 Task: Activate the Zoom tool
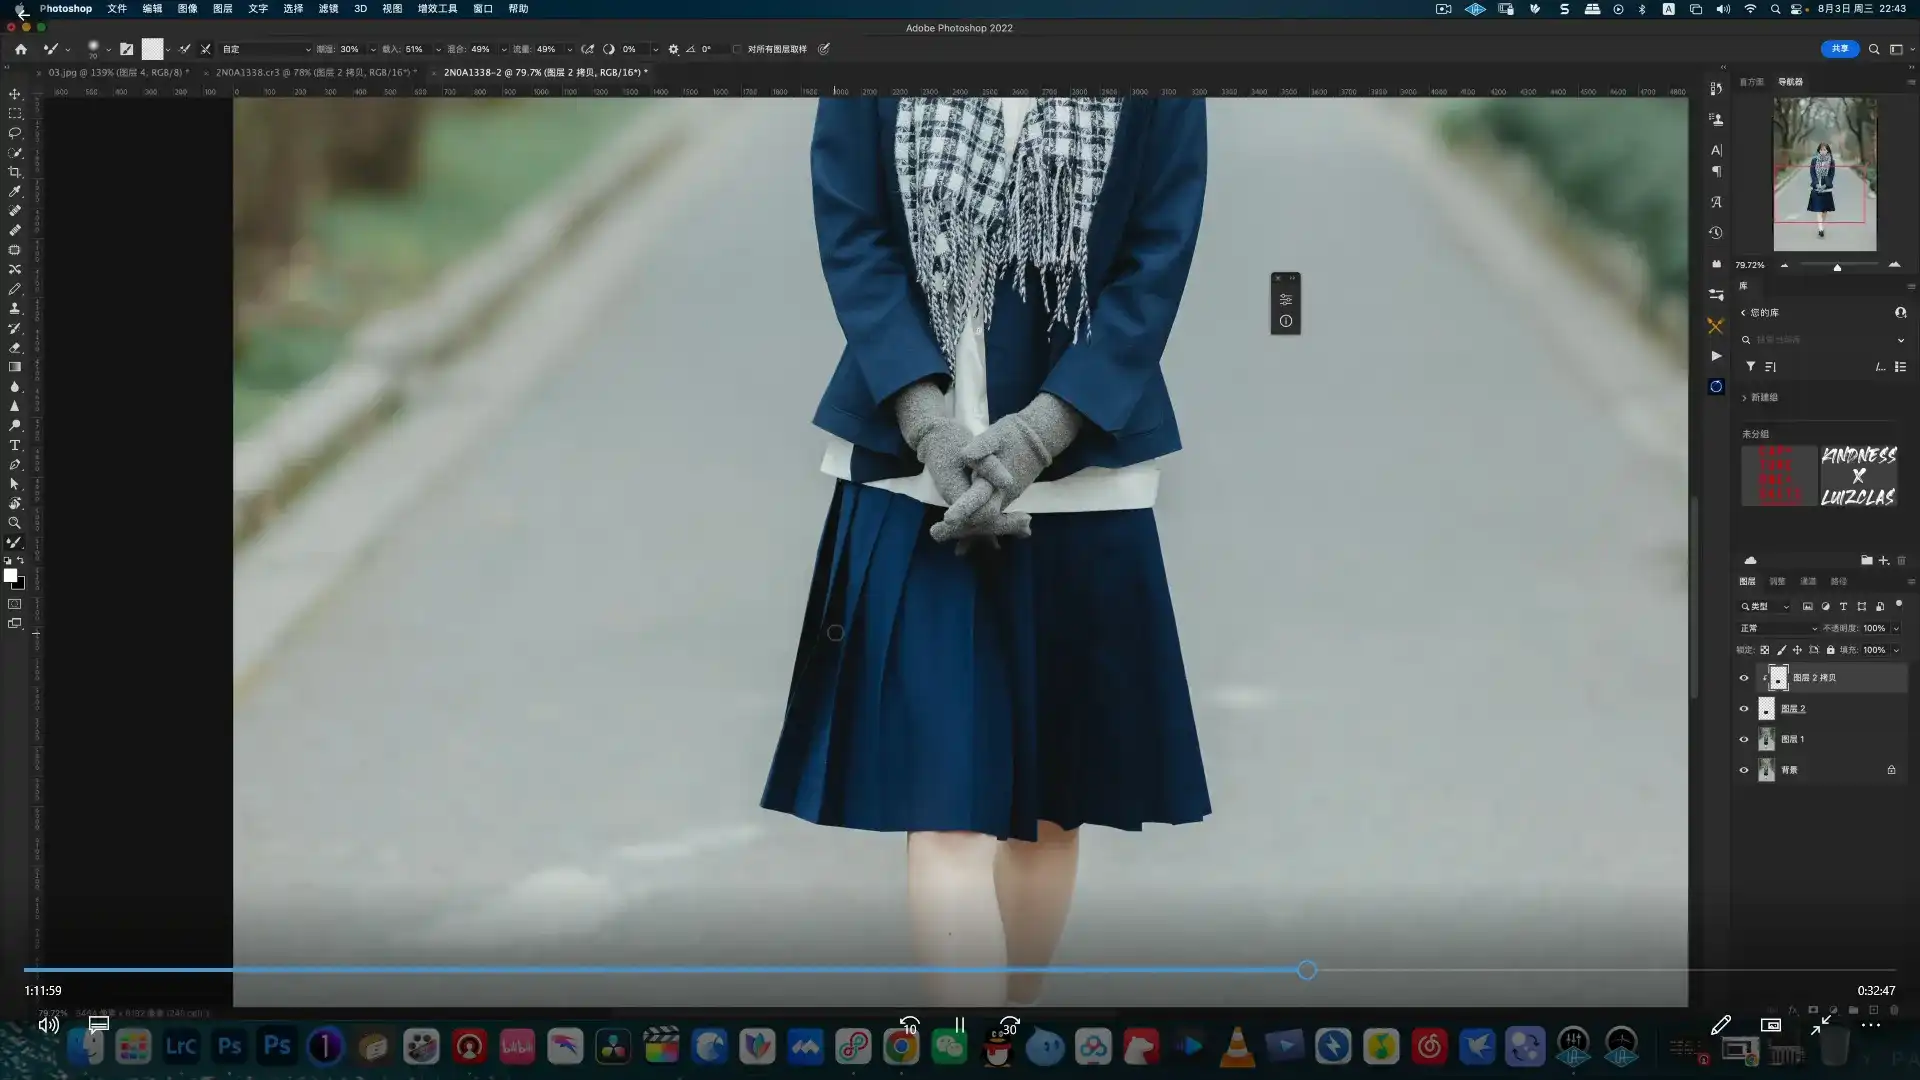(15, 524)
